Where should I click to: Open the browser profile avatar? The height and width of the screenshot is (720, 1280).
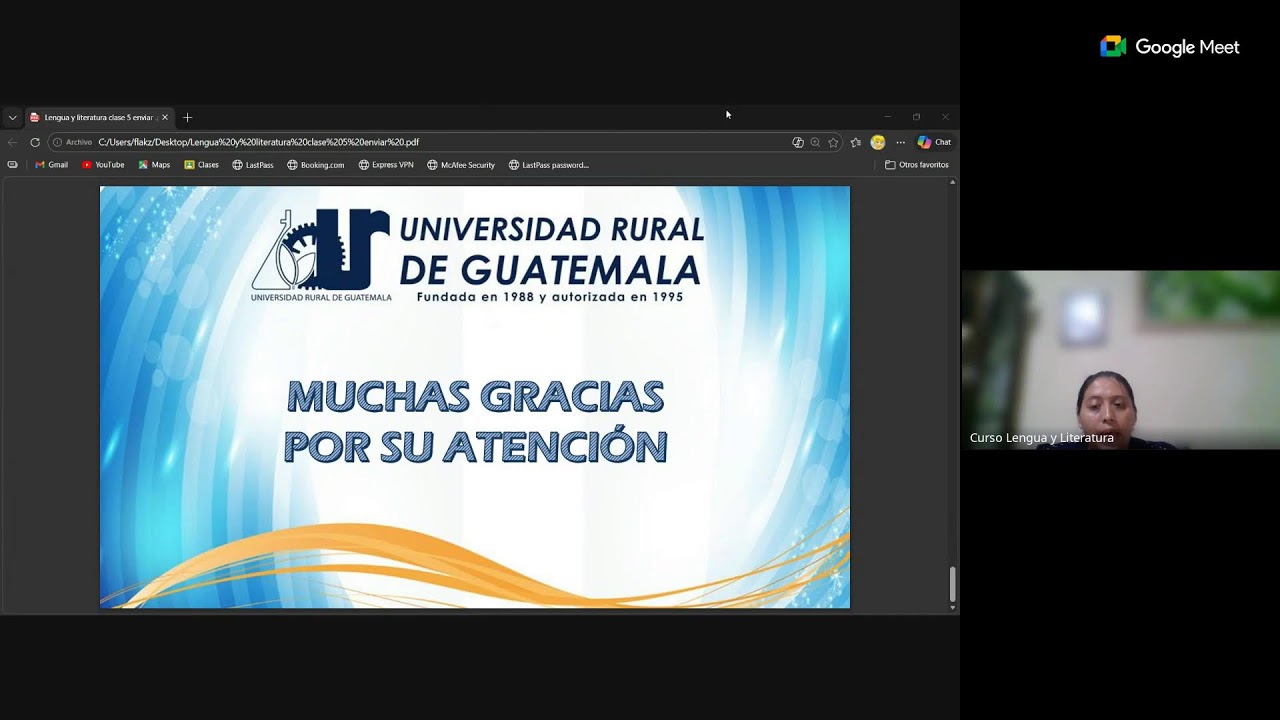click(878, 142)
